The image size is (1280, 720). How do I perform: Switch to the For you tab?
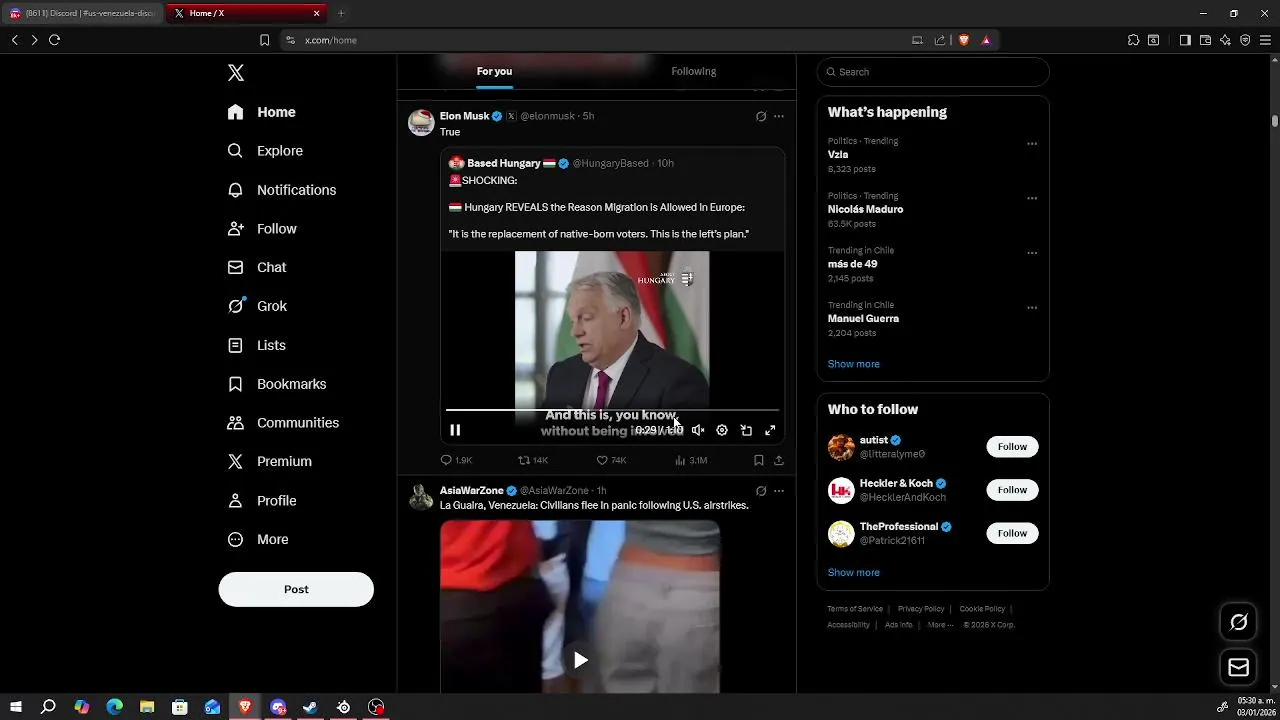tap(494, 71)
